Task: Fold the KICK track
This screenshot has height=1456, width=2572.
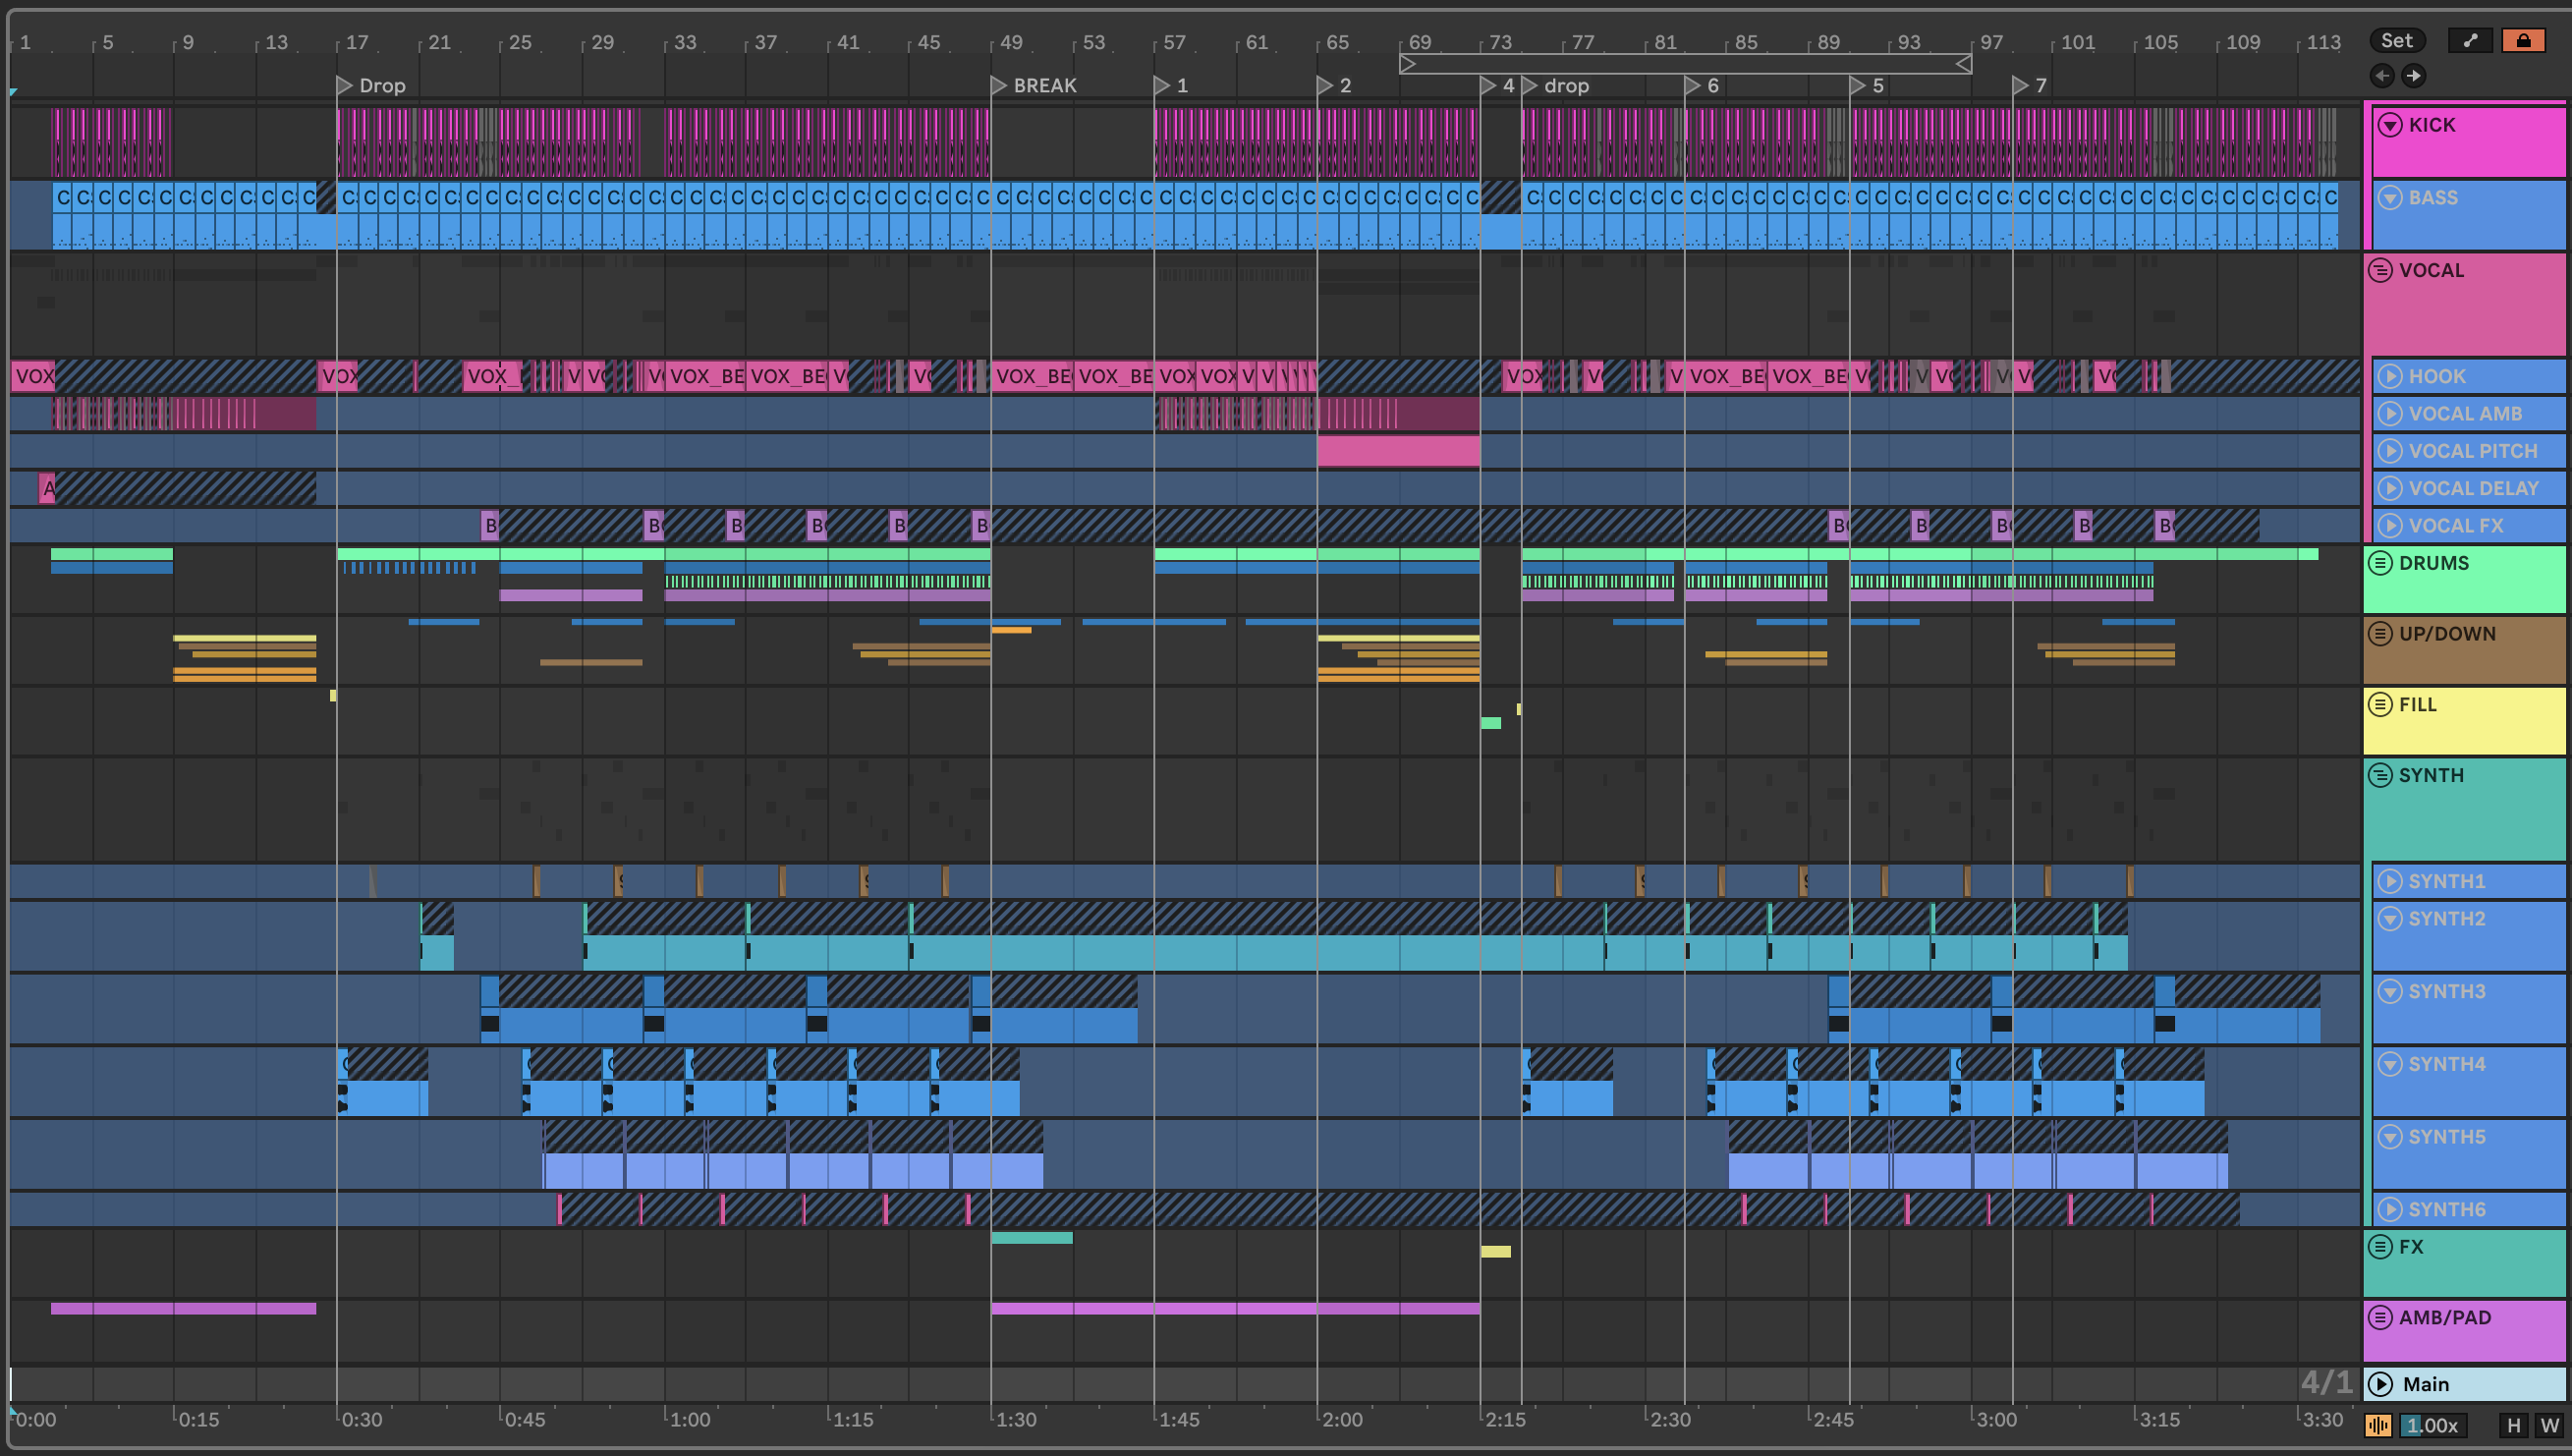Action: tap(2390, 125)
